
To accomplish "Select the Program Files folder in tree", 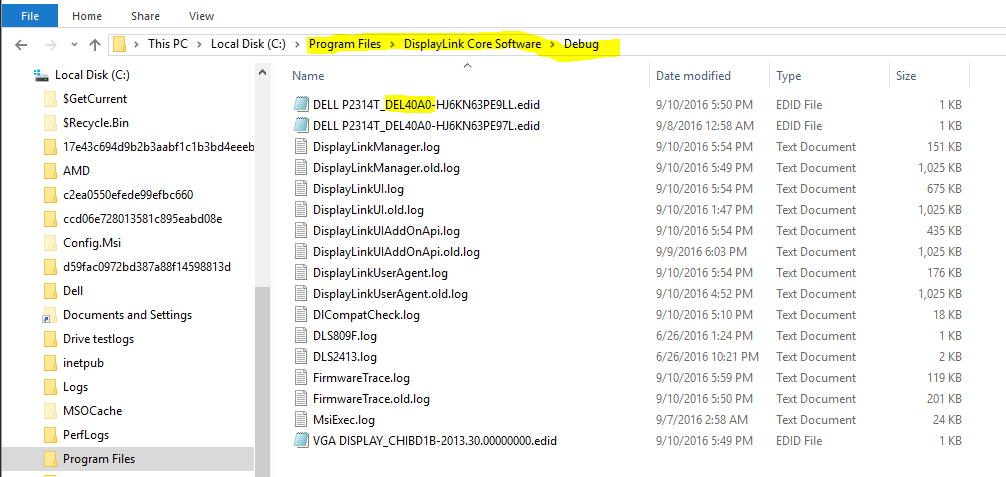I will [x=99, y=459].
